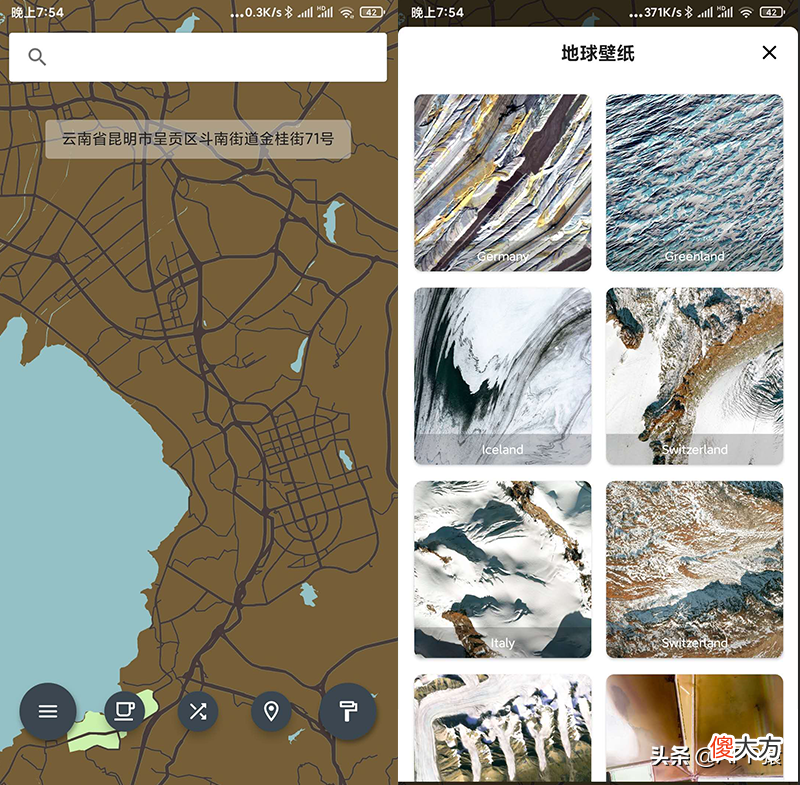Tap the Wi-Fi icon in left status bar
This screenshot has height=785, width=800.
click(347, 13)
